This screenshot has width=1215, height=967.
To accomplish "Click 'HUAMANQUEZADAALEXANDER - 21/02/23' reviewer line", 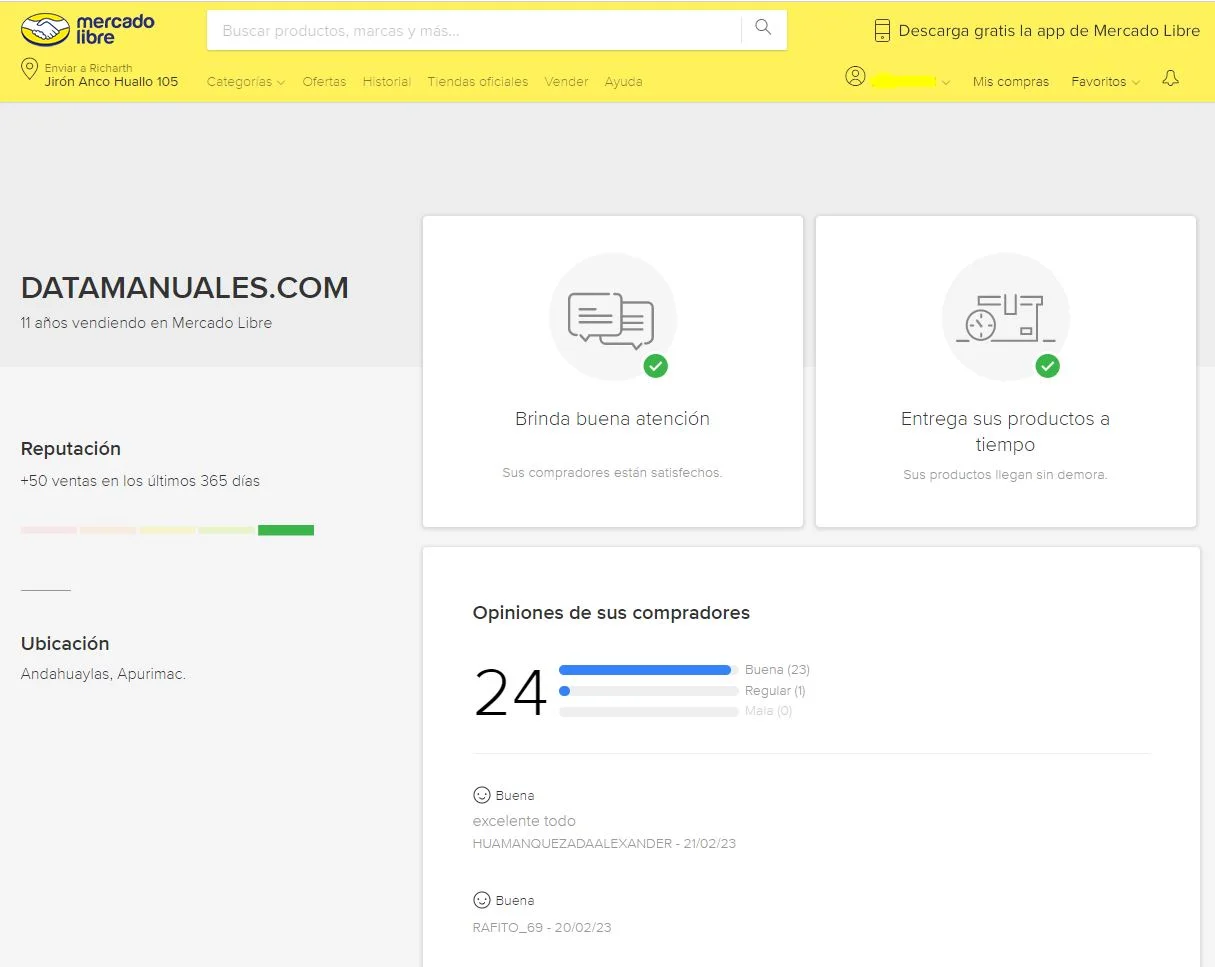I will [x=604, y=844].
